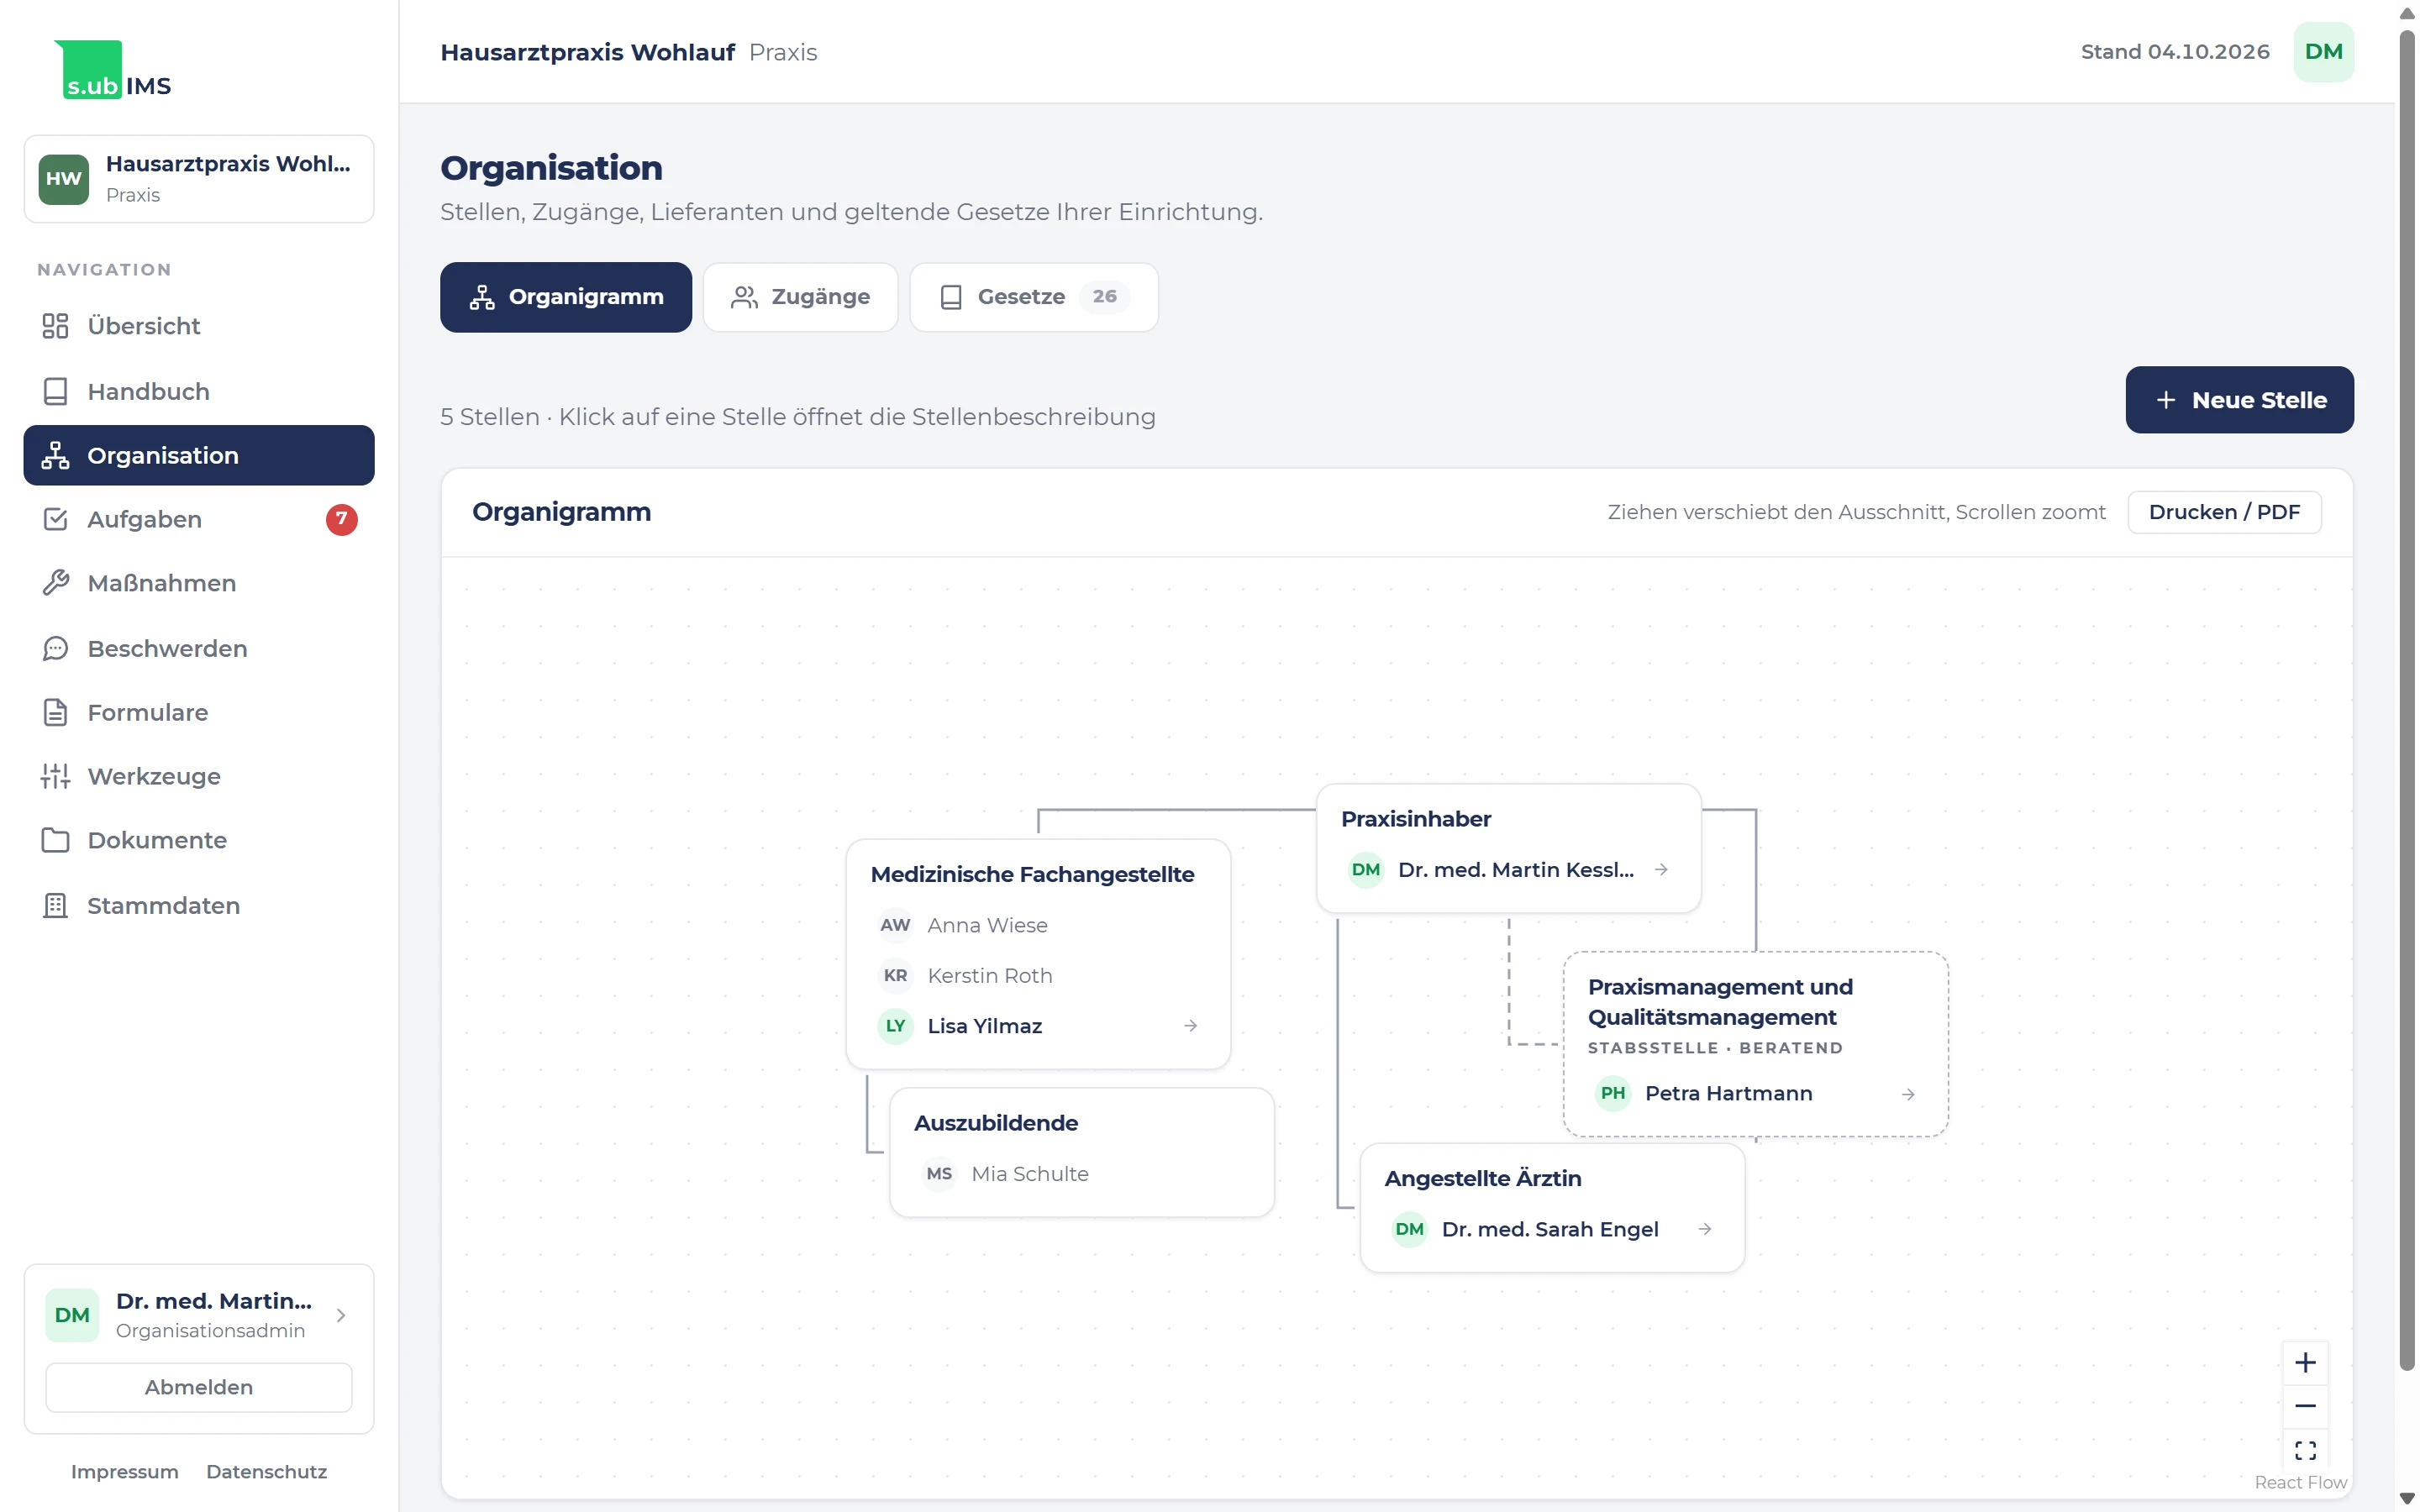The image size is (2420, 1512).
Task: Switch to the Zugänge tab
Action: point(800,297)
